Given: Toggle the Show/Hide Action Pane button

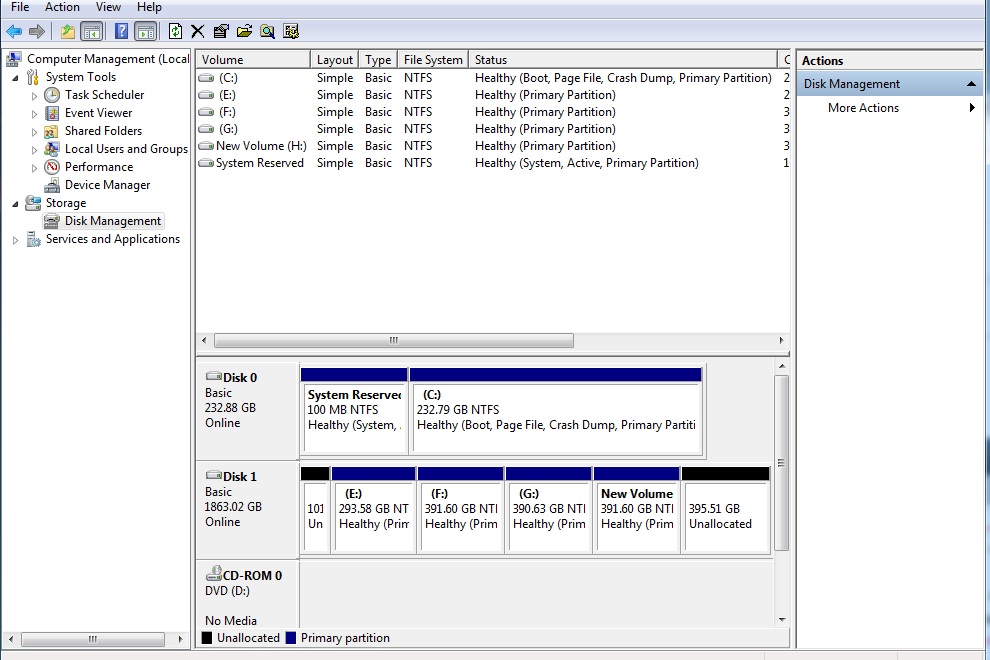Looking at the screenshot, I should pyautogui.click(x=145, y=31).
